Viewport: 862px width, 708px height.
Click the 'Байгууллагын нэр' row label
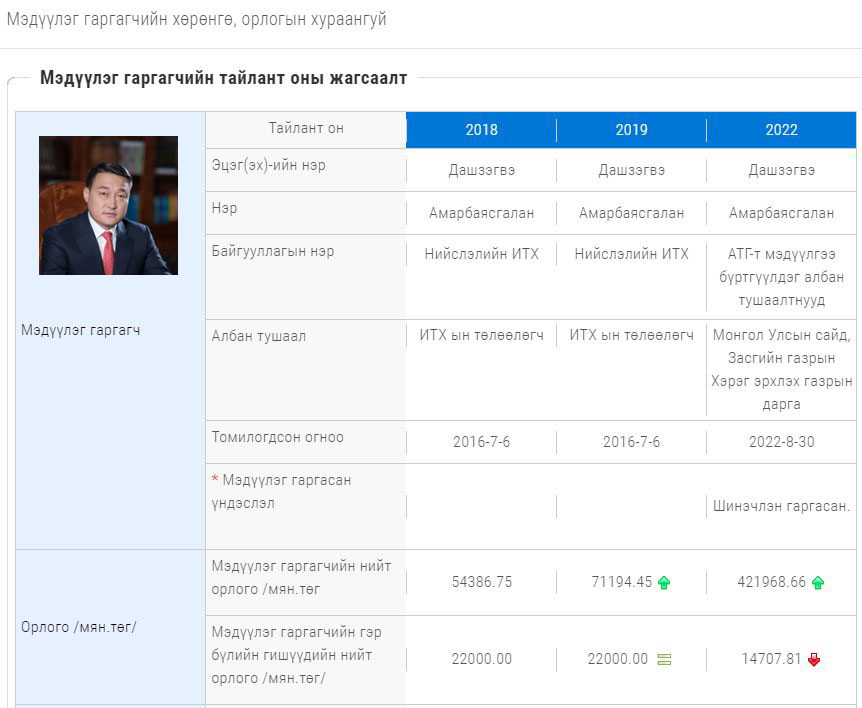tap(273, 251)
